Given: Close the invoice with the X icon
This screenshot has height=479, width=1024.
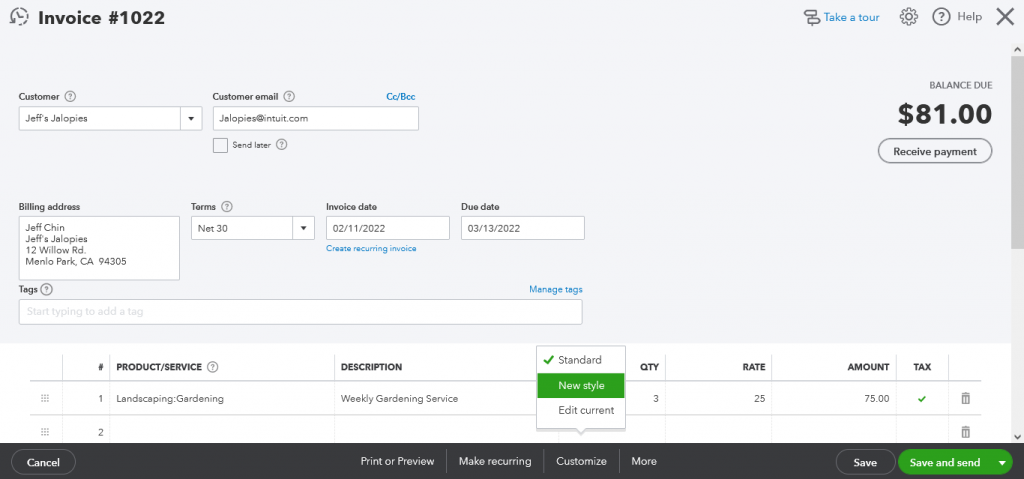Looking at the screenshot, I should [1005, 17].
